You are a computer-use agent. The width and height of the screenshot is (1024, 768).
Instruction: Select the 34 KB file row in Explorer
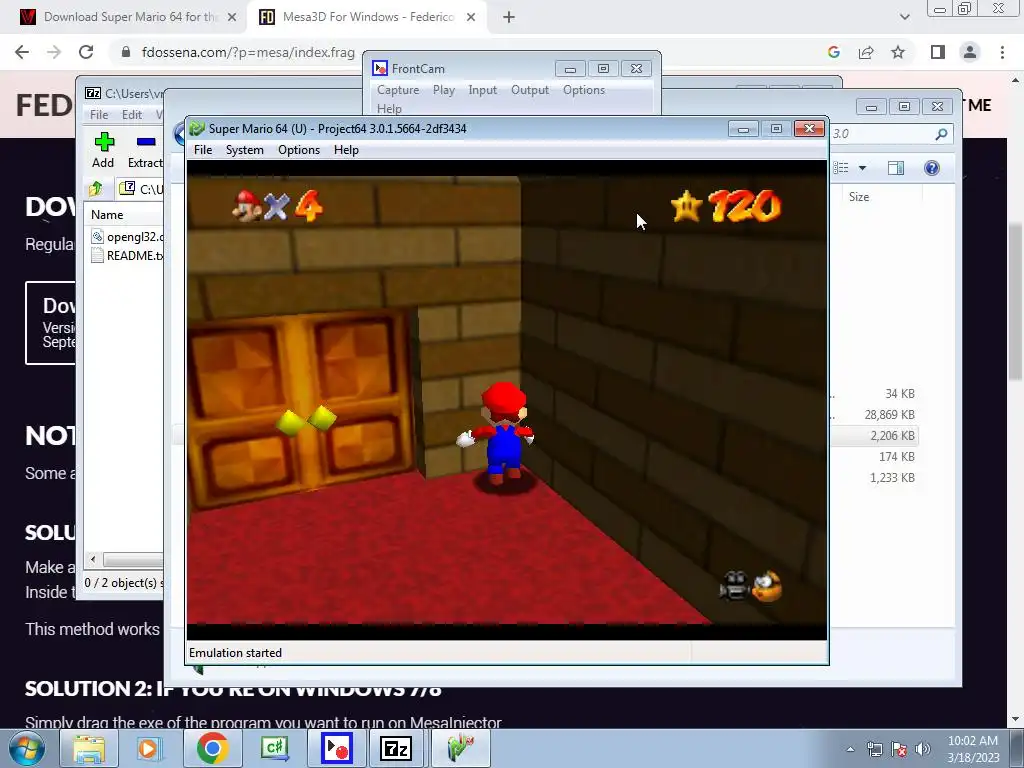coord(874,394)
